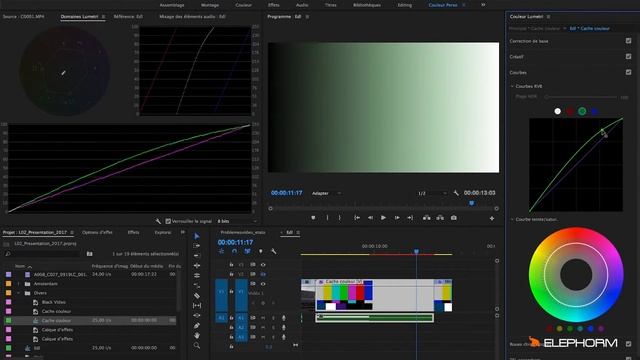Image resolution: width=640 pixels, height=360 pixels.
Task: Toggle V1 track eye visibility
Action: click(263, 284)
